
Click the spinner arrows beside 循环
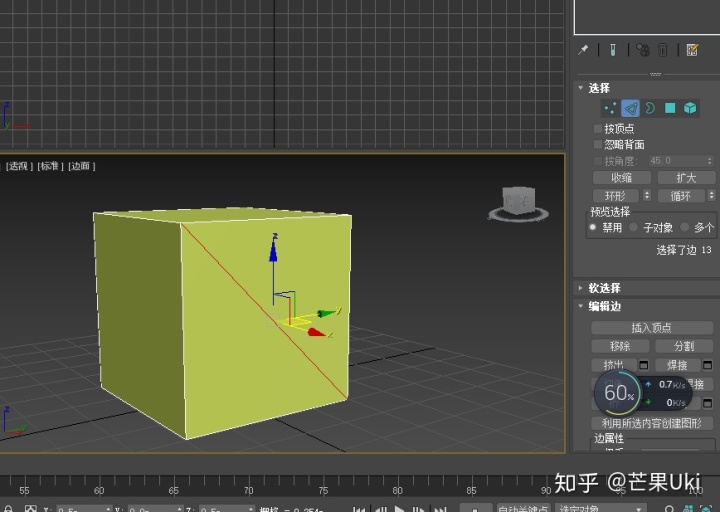point(711,196)
